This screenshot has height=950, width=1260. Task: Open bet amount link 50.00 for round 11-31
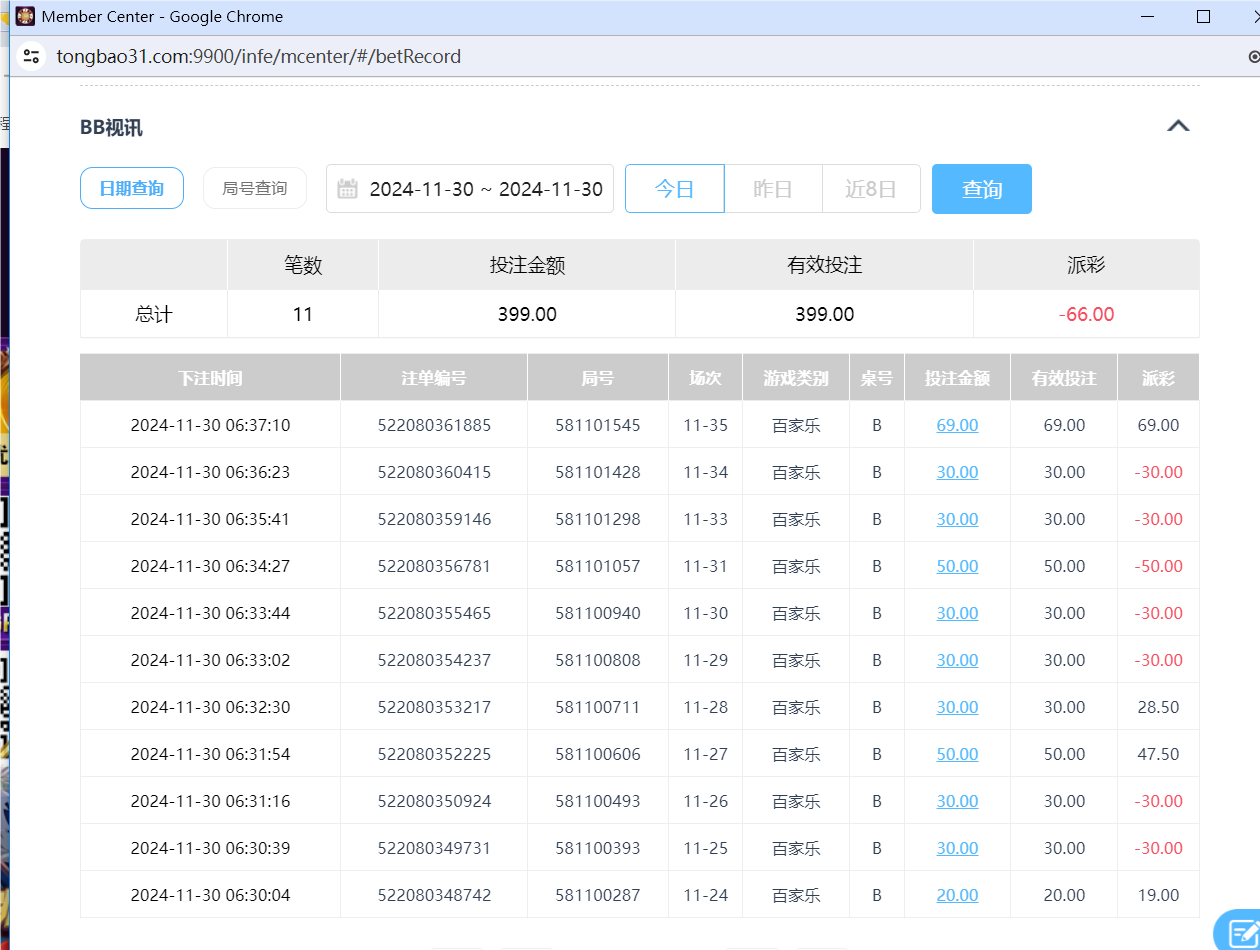(x=957, y=566)
